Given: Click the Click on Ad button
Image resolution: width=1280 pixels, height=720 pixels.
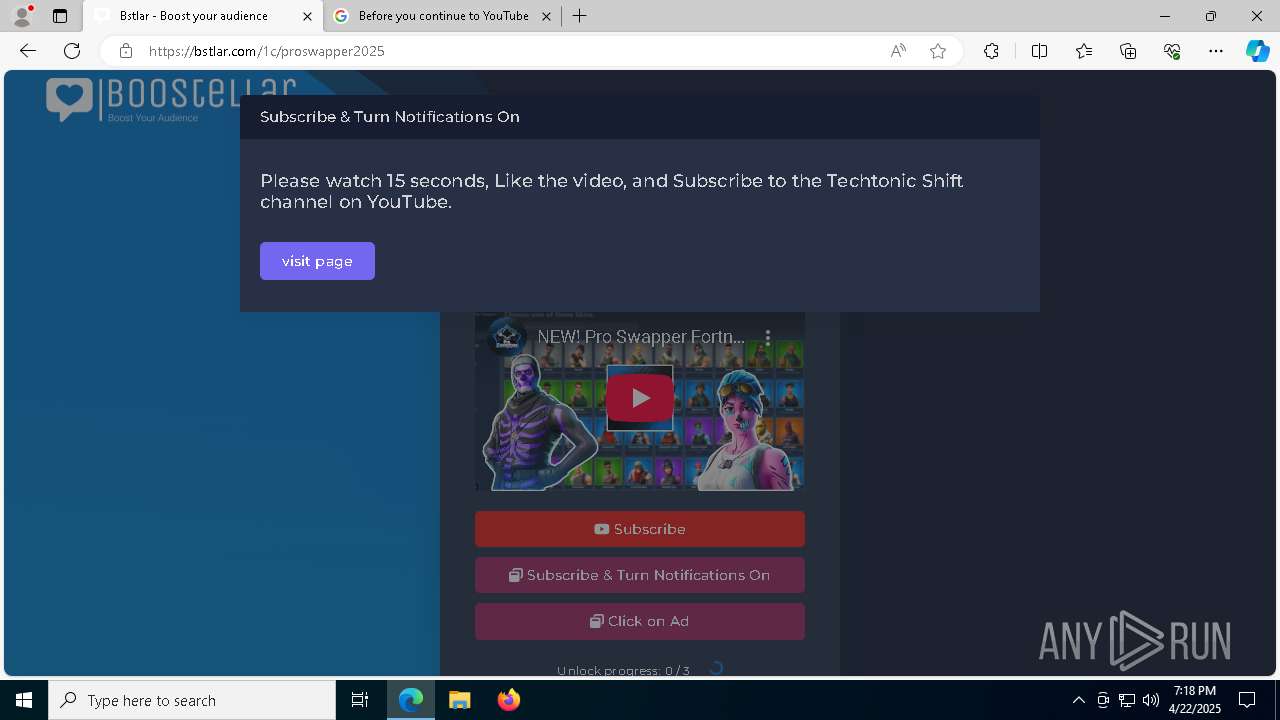Looking at the screenshot, I should click(x=640, y=621).
